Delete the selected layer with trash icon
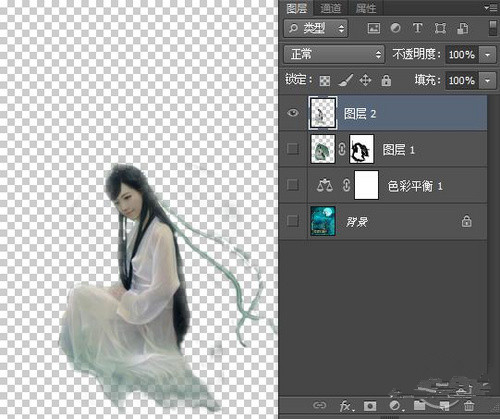The height and width of the screenshot is (419, 500). click(x=469, y=406)
